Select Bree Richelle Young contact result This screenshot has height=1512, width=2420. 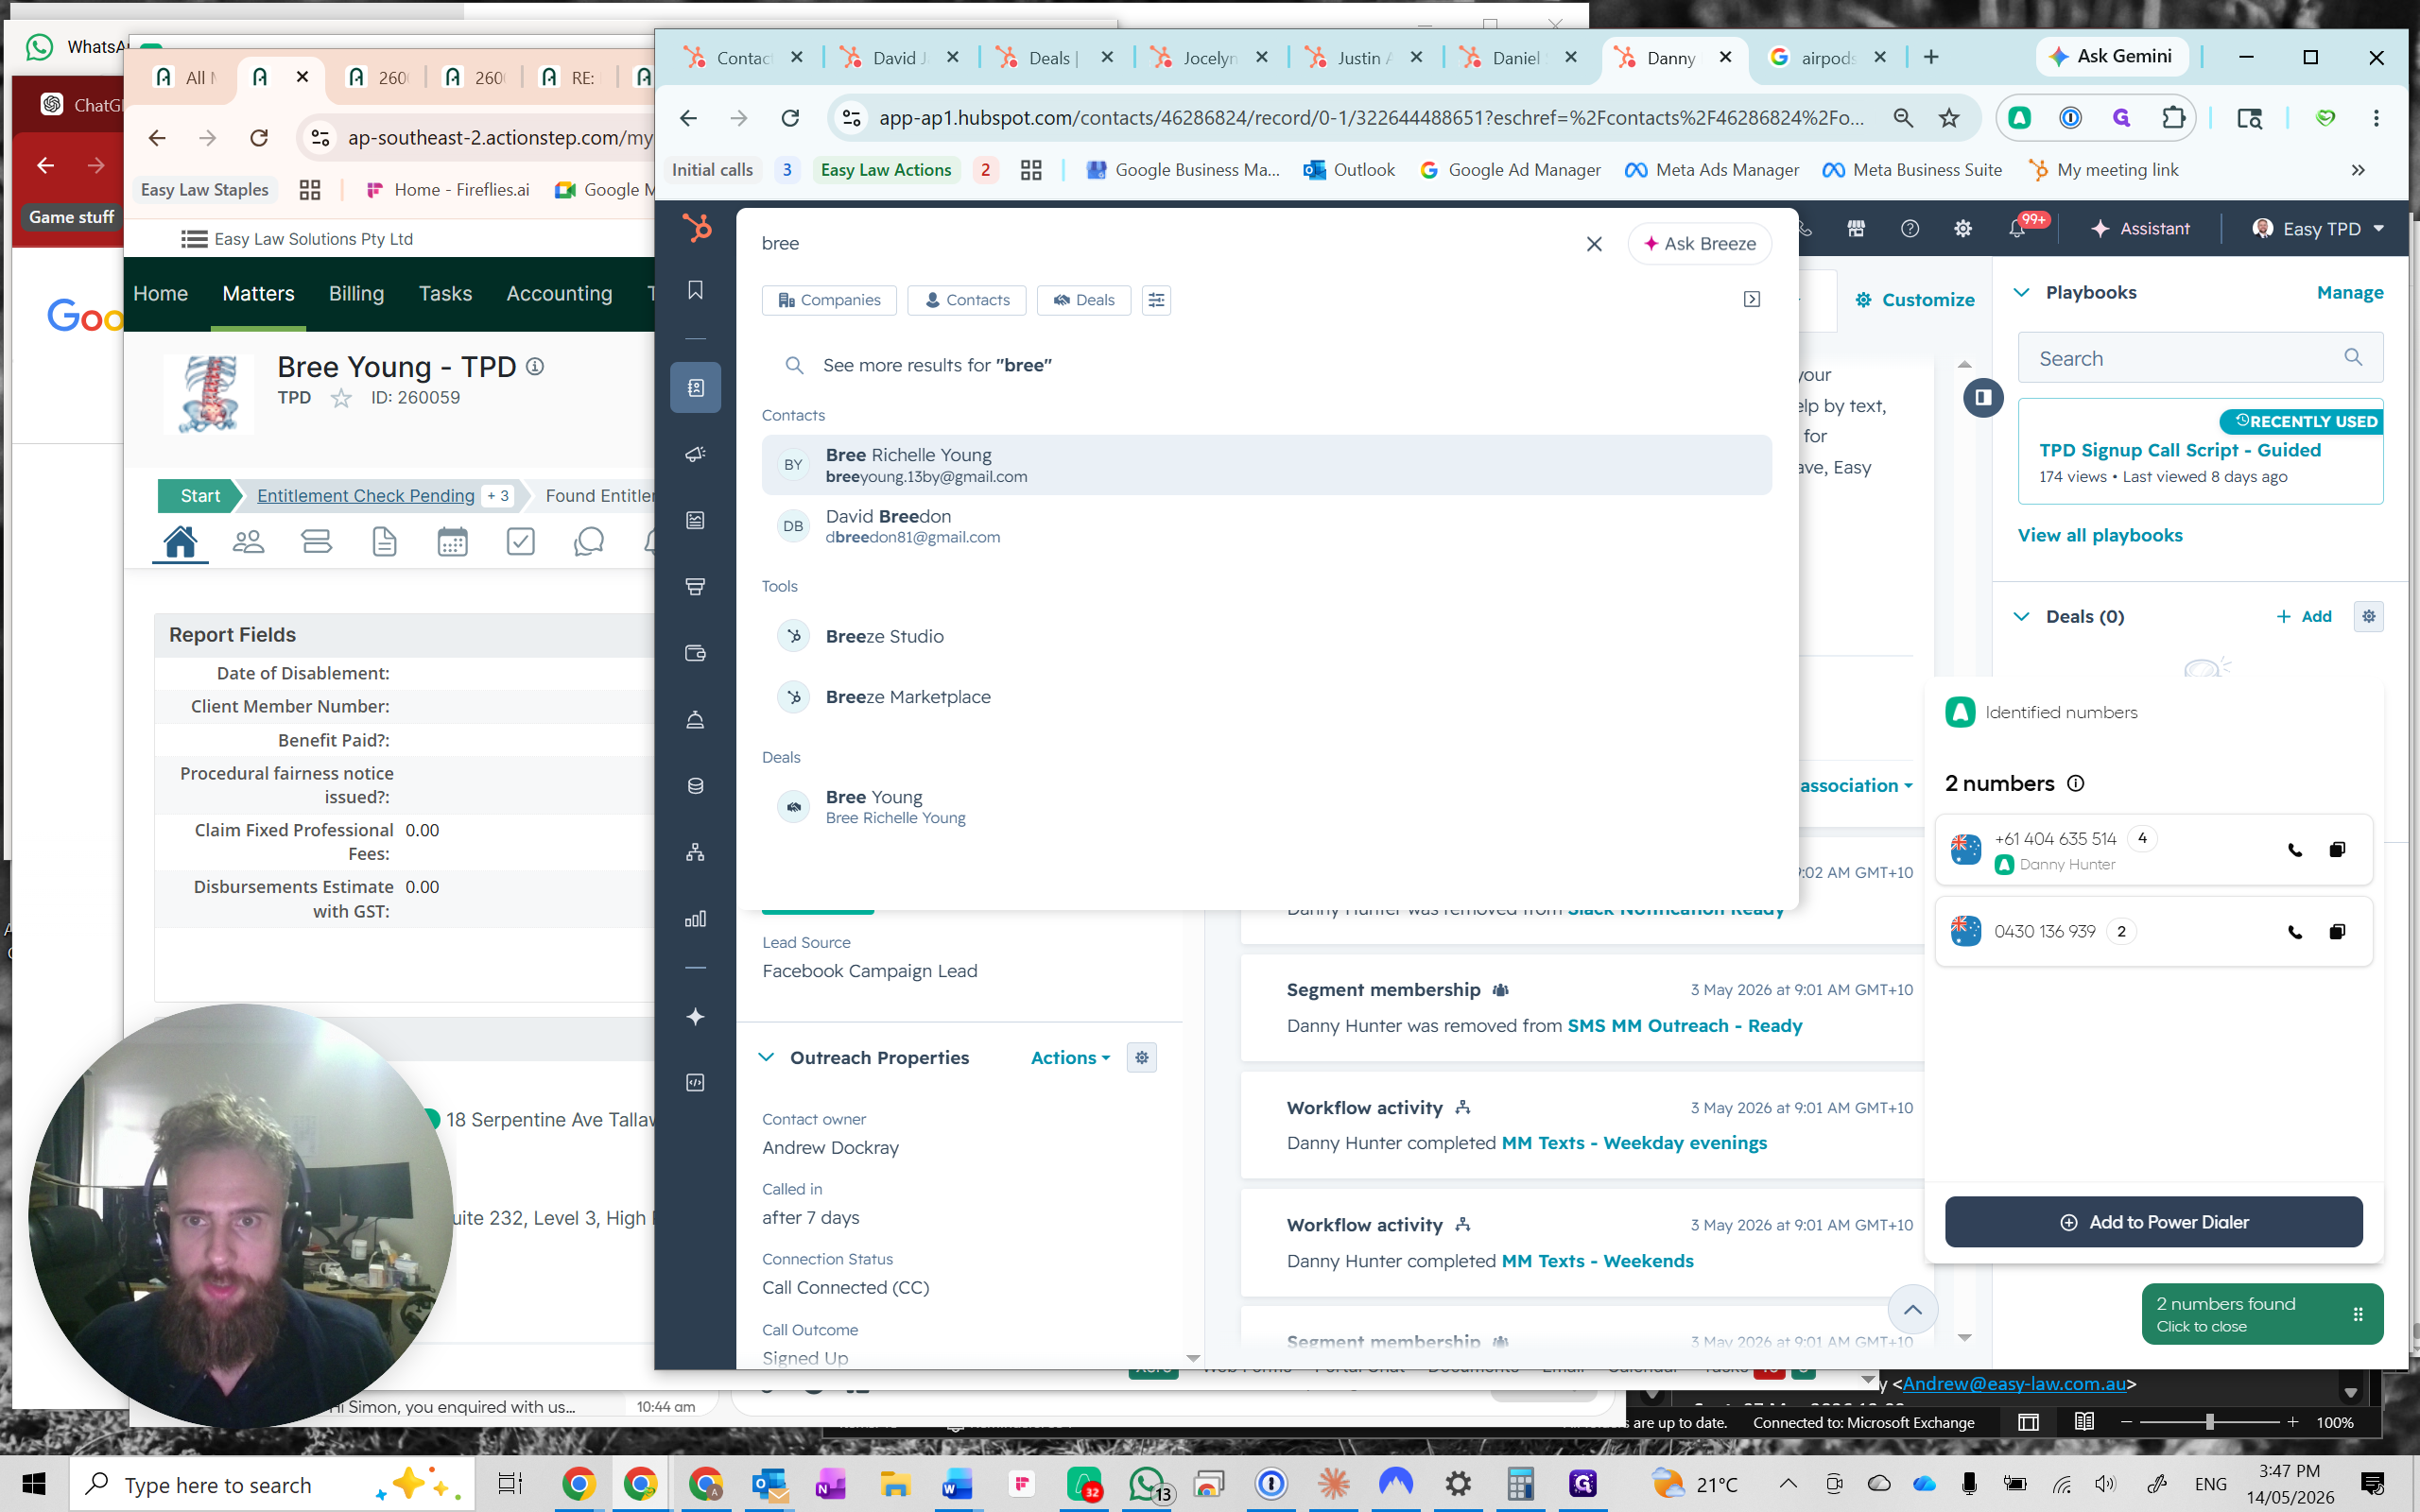point(1266,465)
